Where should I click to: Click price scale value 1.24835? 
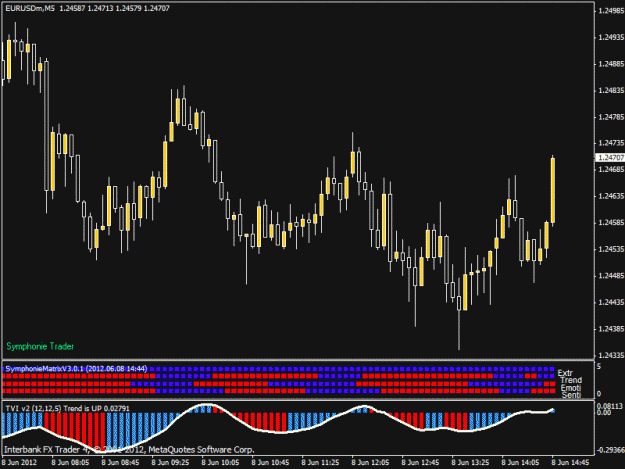tap(611, 90)
